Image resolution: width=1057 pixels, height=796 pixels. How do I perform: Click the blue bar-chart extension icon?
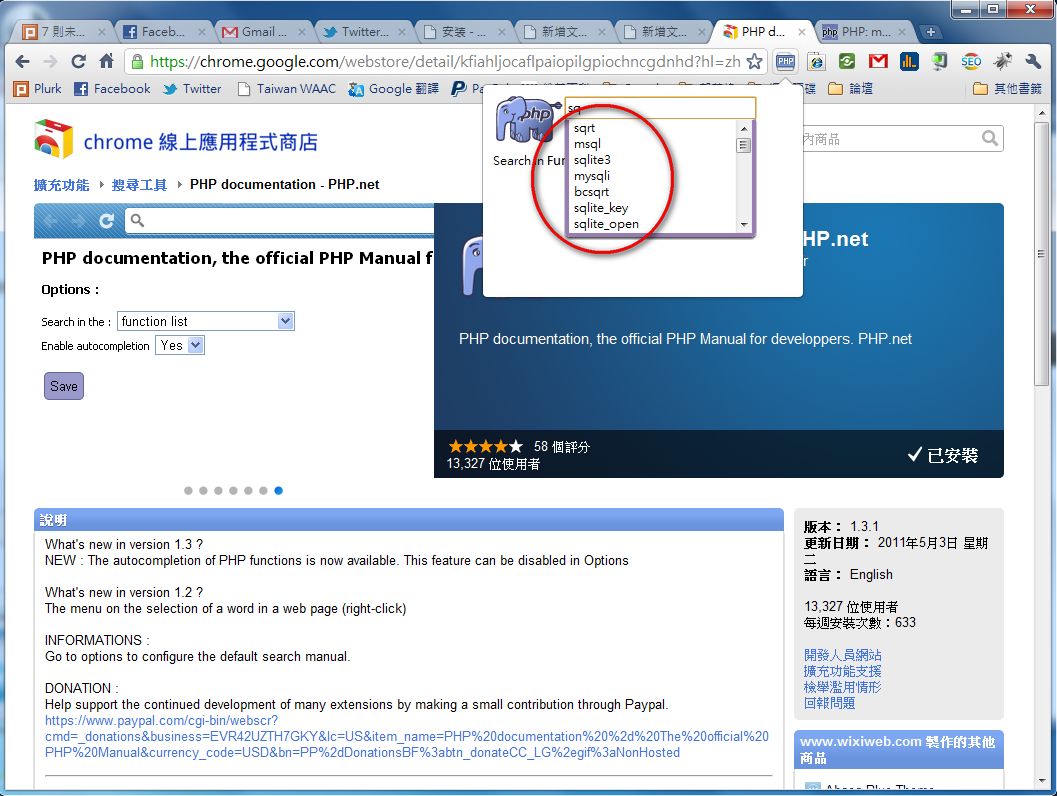click(909, 62)
